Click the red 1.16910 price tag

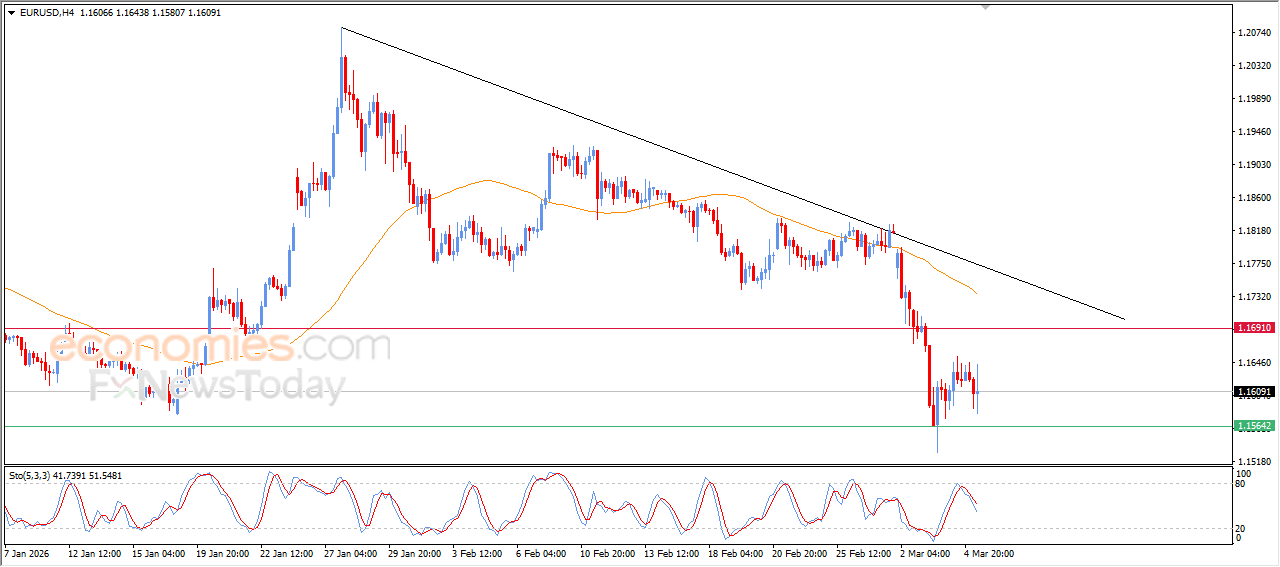(x=1254, y=328)
